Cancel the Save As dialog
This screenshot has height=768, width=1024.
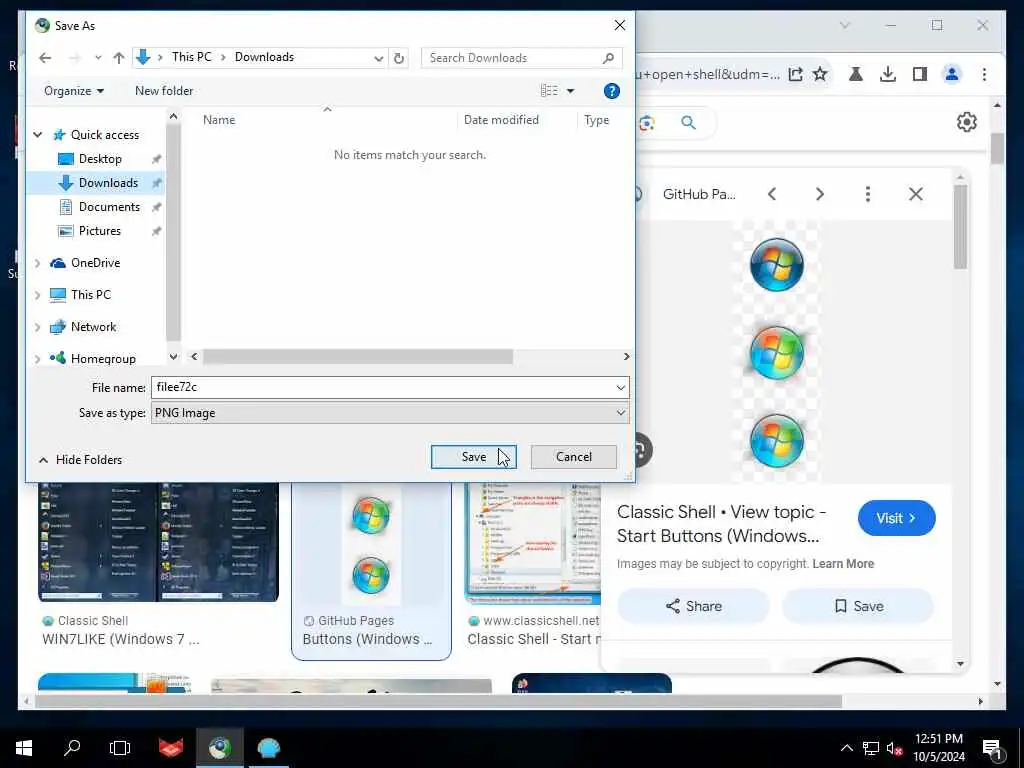coord(573,457)
